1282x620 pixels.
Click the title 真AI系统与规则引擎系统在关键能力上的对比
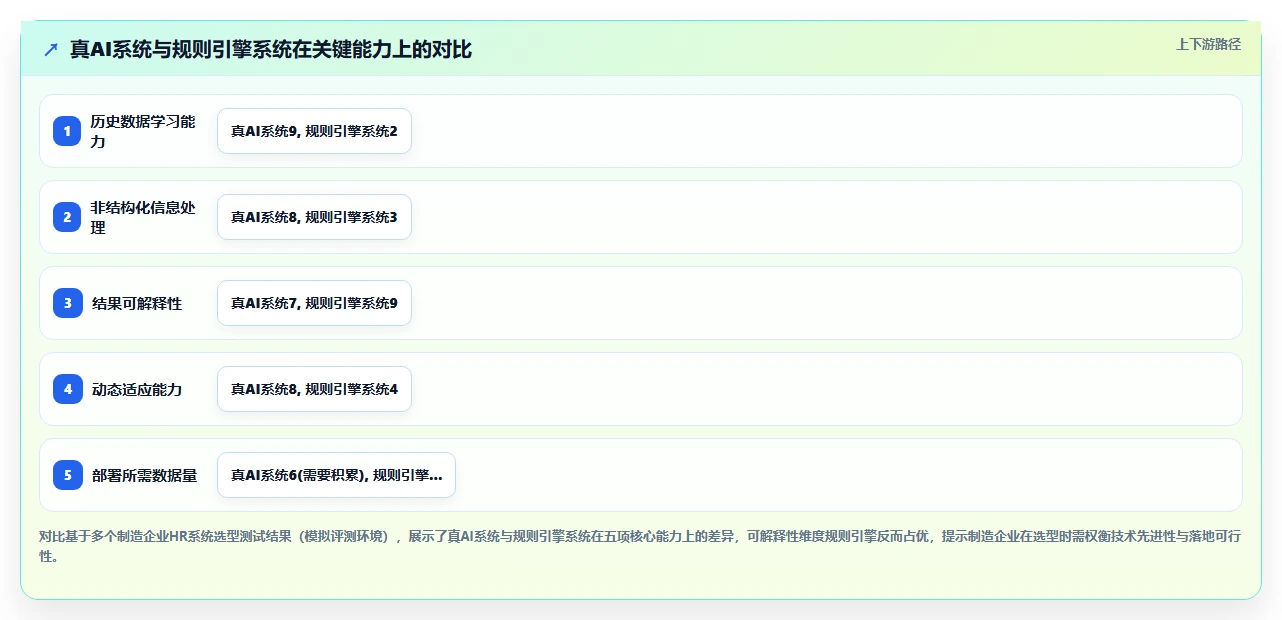(270, 49)
